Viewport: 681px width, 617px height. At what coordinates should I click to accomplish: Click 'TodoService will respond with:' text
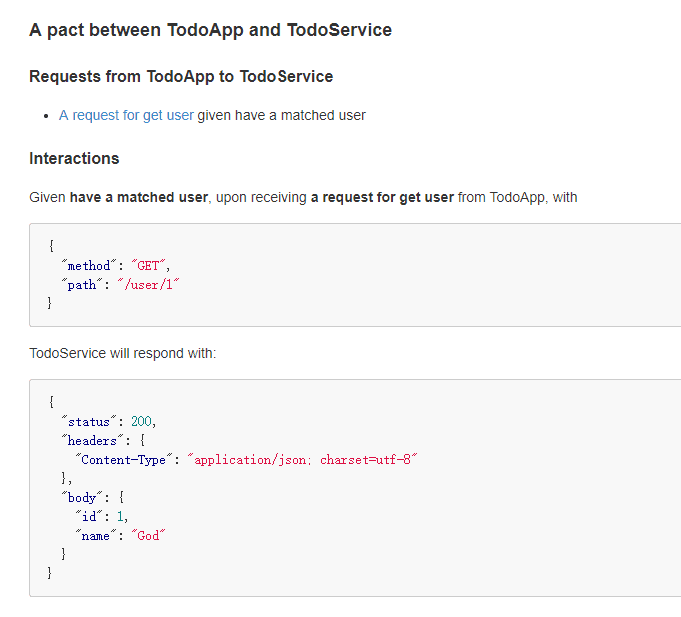[122, 353]
